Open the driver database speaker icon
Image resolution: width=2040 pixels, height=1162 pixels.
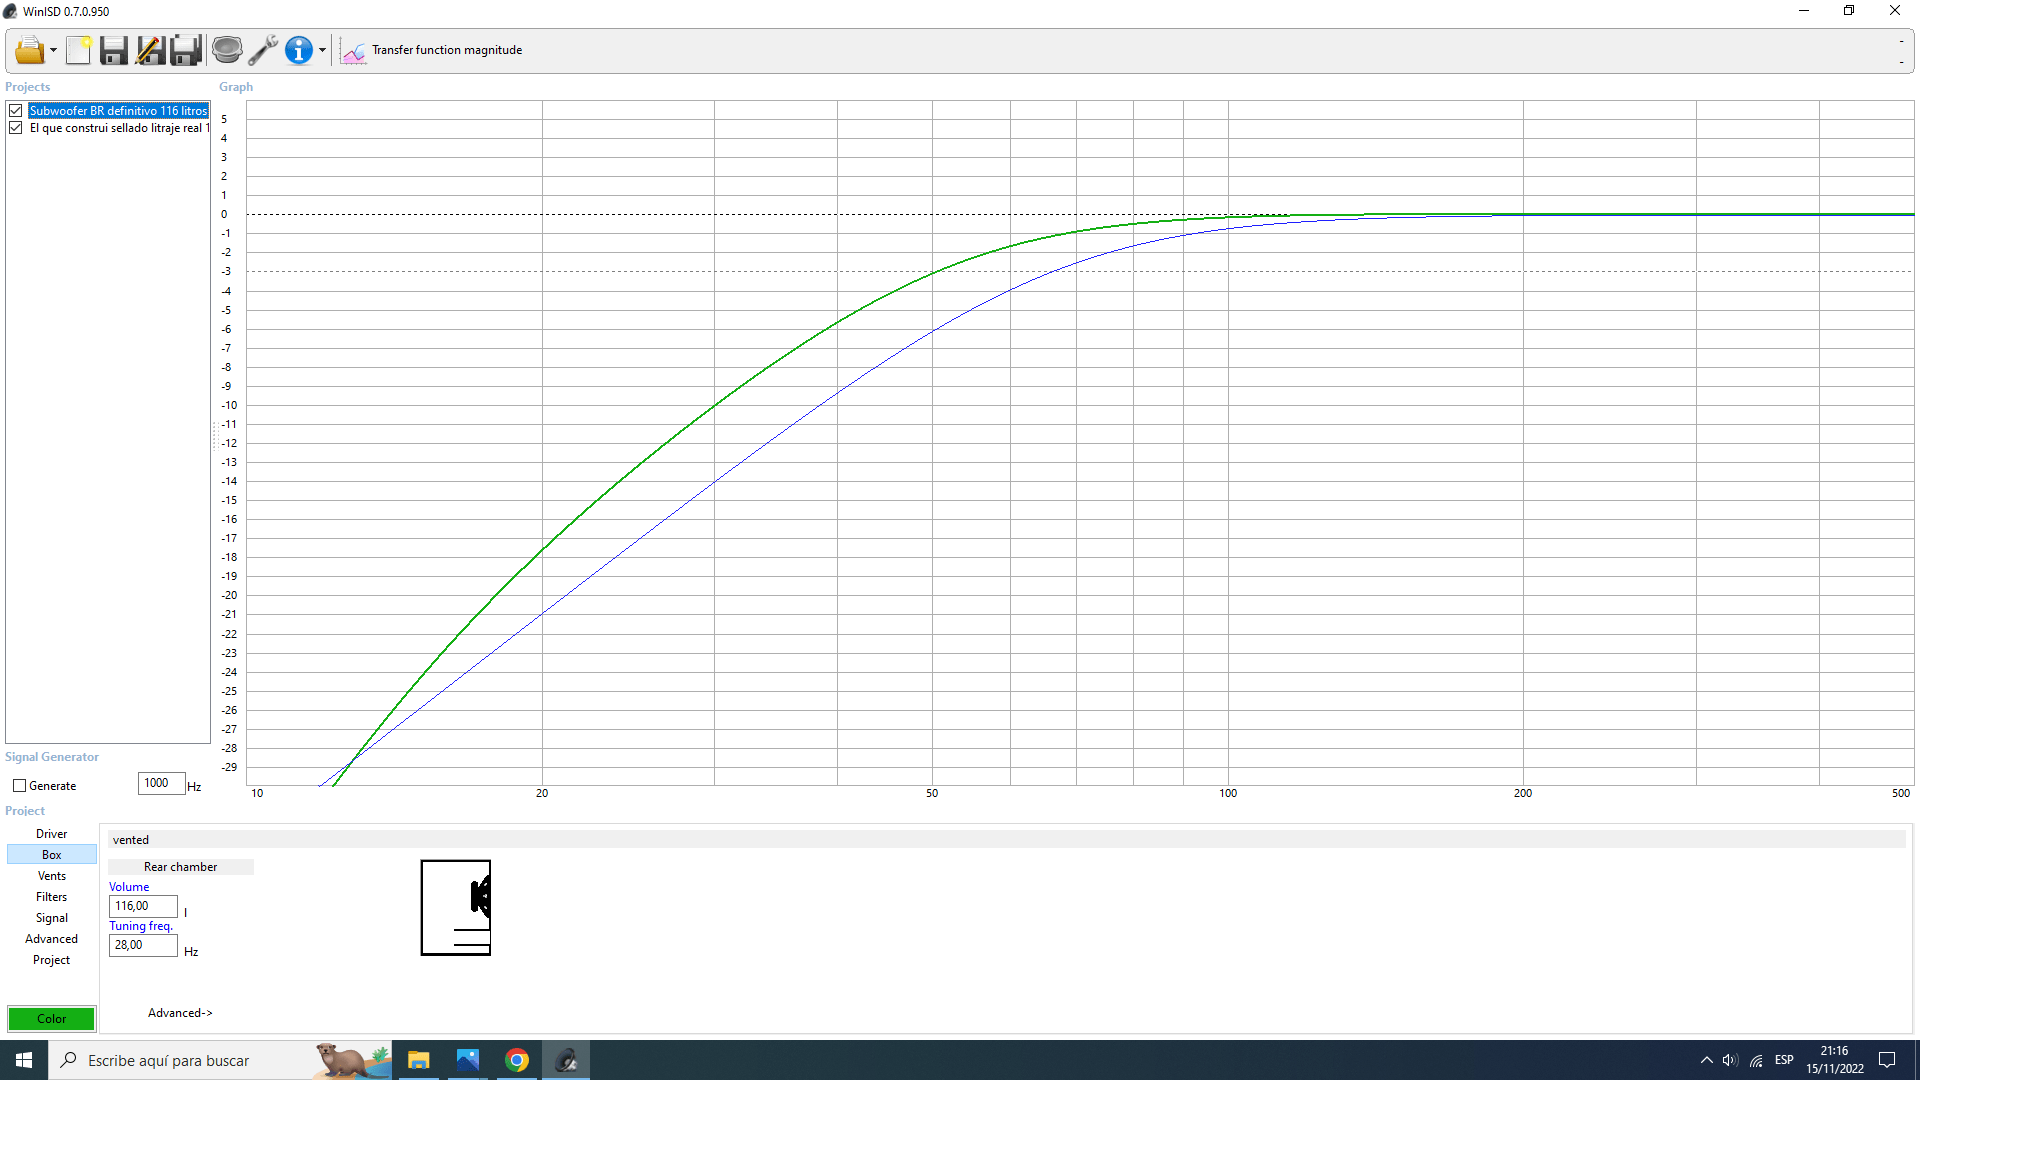pyautogui.click(x=227, y=50)
